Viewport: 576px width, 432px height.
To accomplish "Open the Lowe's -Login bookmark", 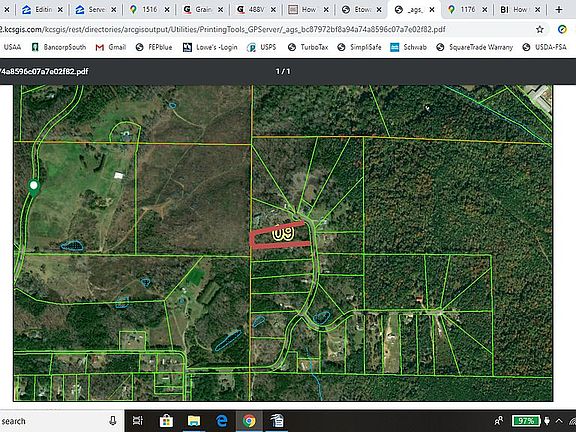I will [210, 47].
